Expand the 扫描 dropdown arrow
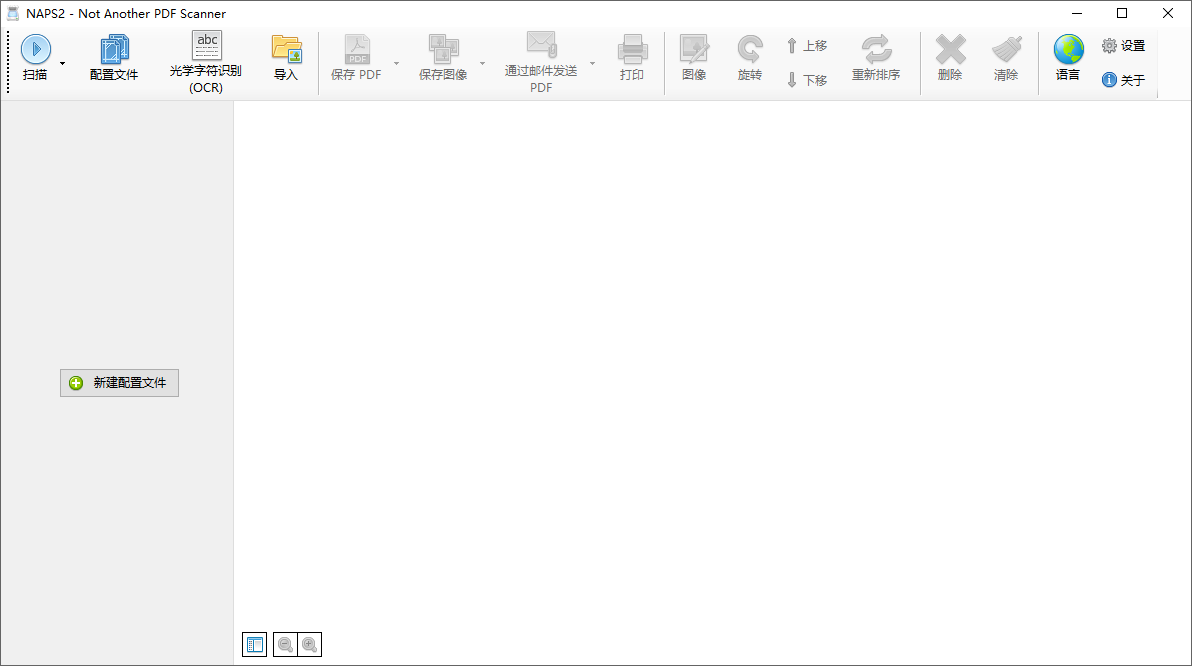This screenshot has height=666, width=1192. click(62, 63)
